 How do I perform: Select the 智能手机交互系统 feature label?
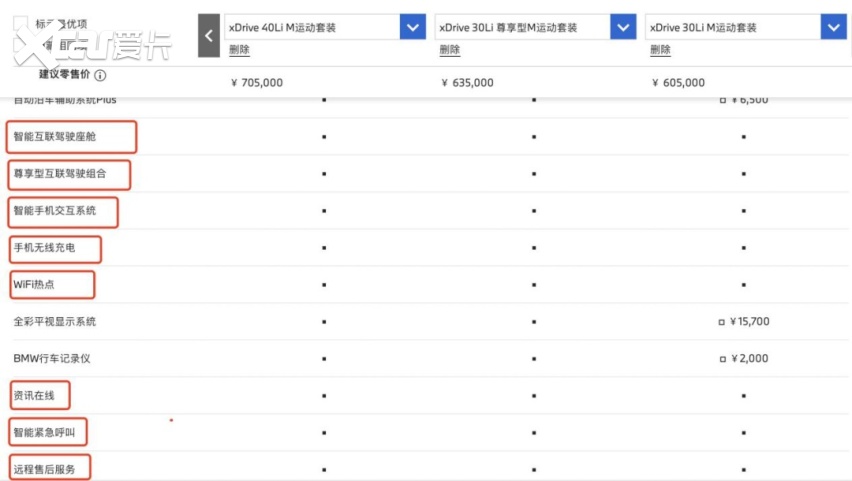[54, 210]
